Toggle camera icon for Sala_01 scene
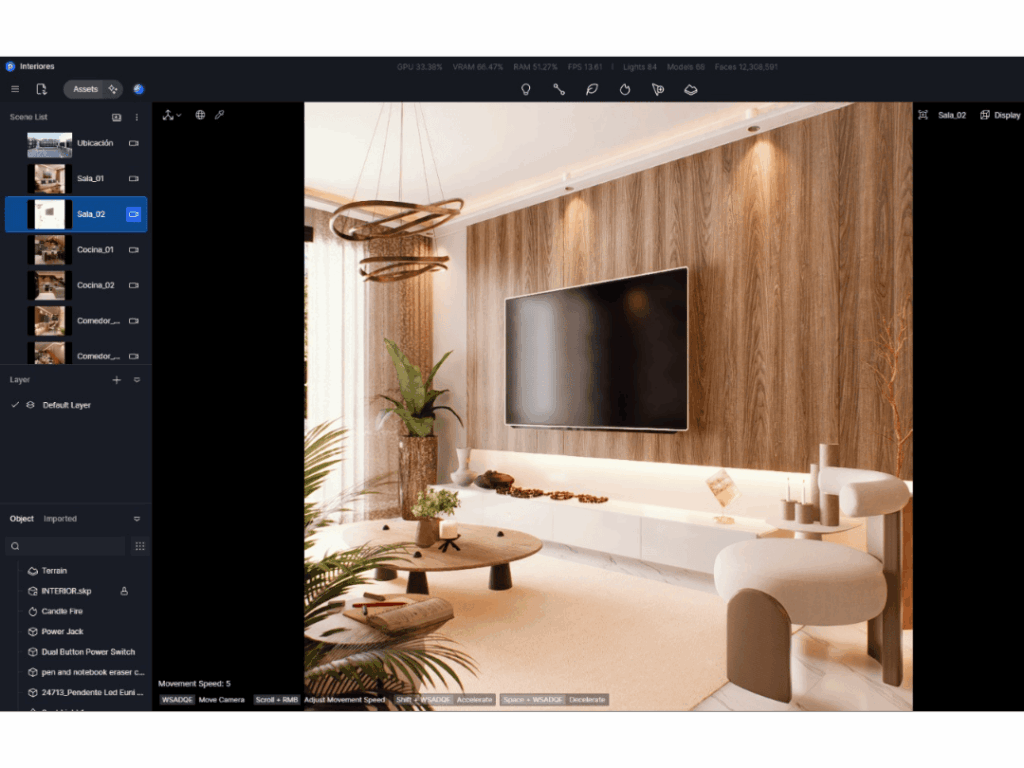 [x=134, y=178]
